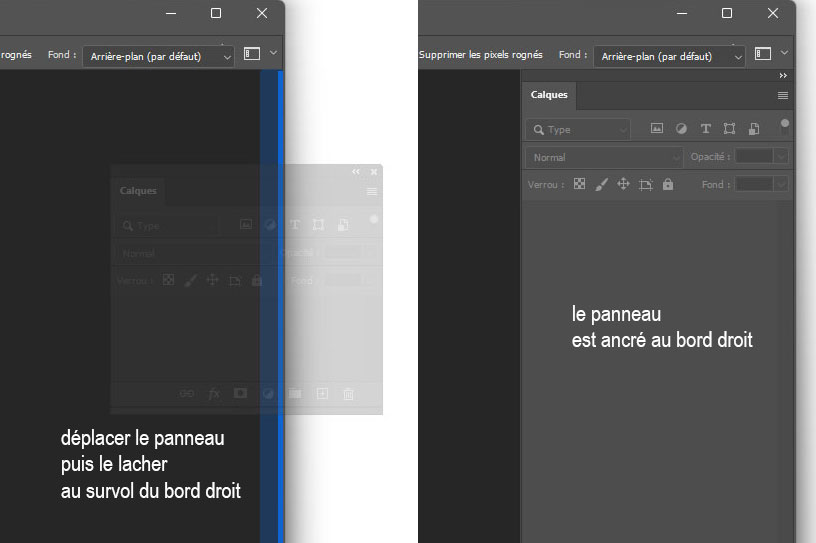Click Lock all padlock in right docked panel
Screen dimensions: 816x543
point(668,184)
